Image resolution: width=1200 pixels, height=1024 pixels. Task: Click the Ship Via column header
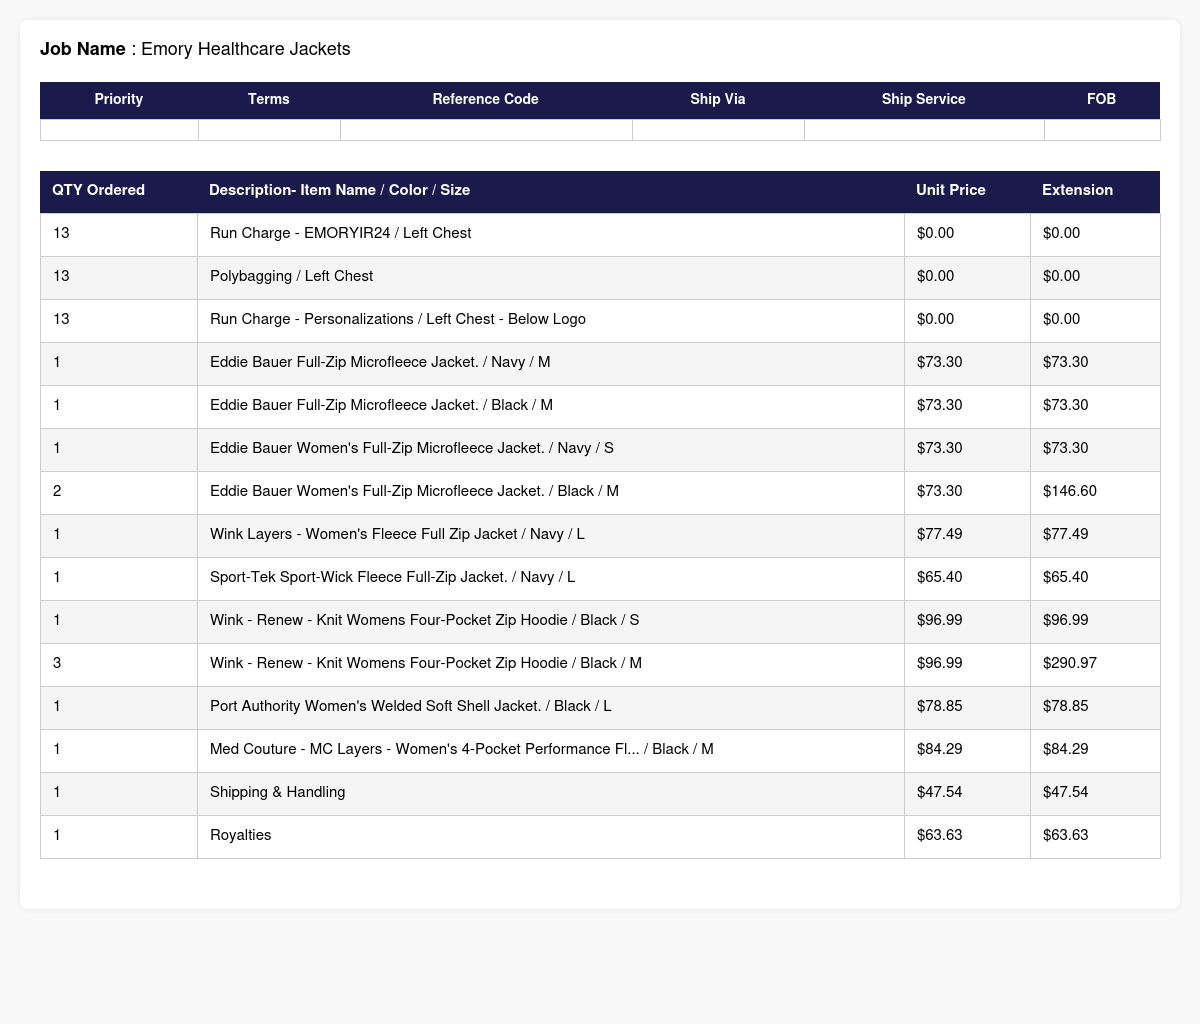(718, 99)
